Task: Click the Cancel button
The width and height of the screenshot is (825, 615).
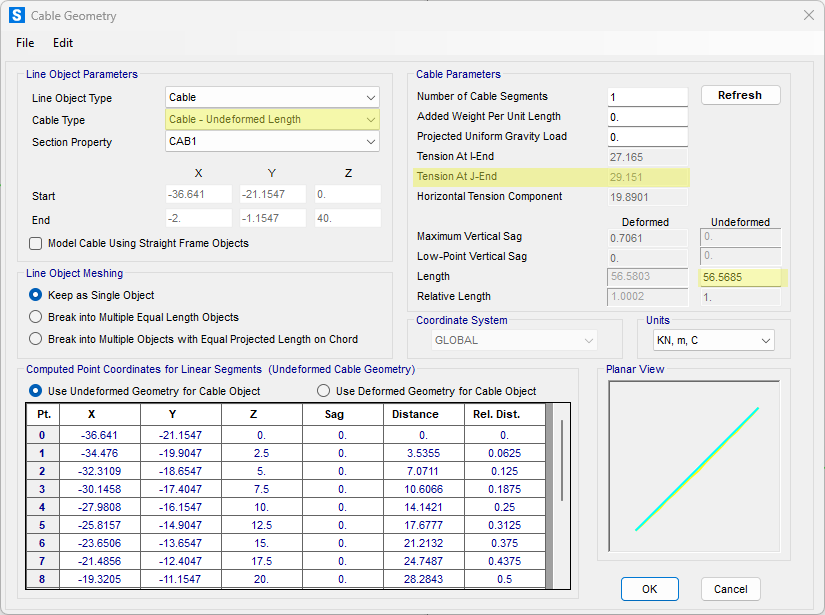Action: [x=730, y=588]
